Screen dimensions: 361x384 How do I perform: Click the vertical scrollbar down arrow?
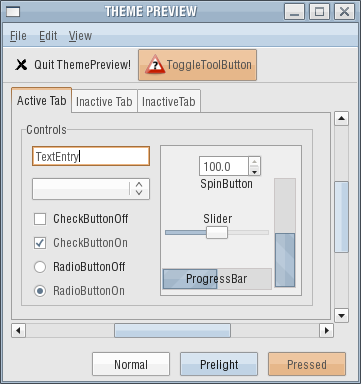tap(342, 315)
